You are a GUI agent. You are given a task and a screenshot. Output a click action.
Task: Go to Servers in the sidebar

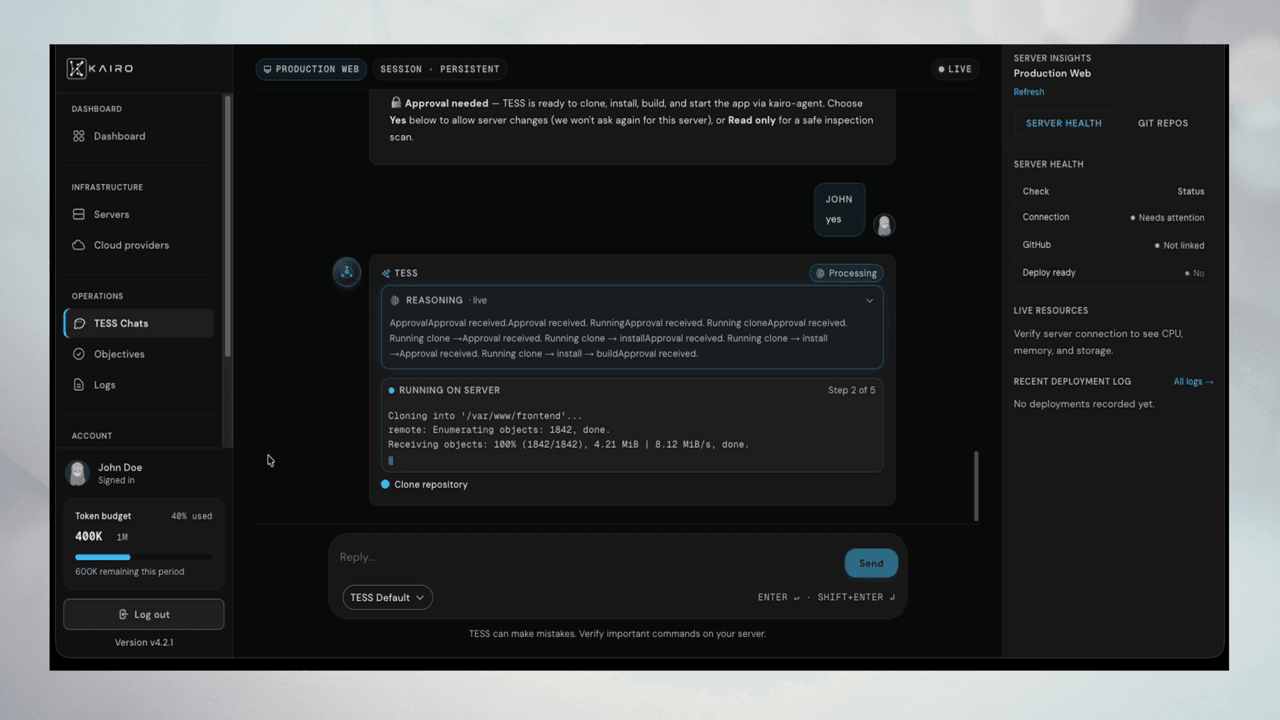click(140, 214)
